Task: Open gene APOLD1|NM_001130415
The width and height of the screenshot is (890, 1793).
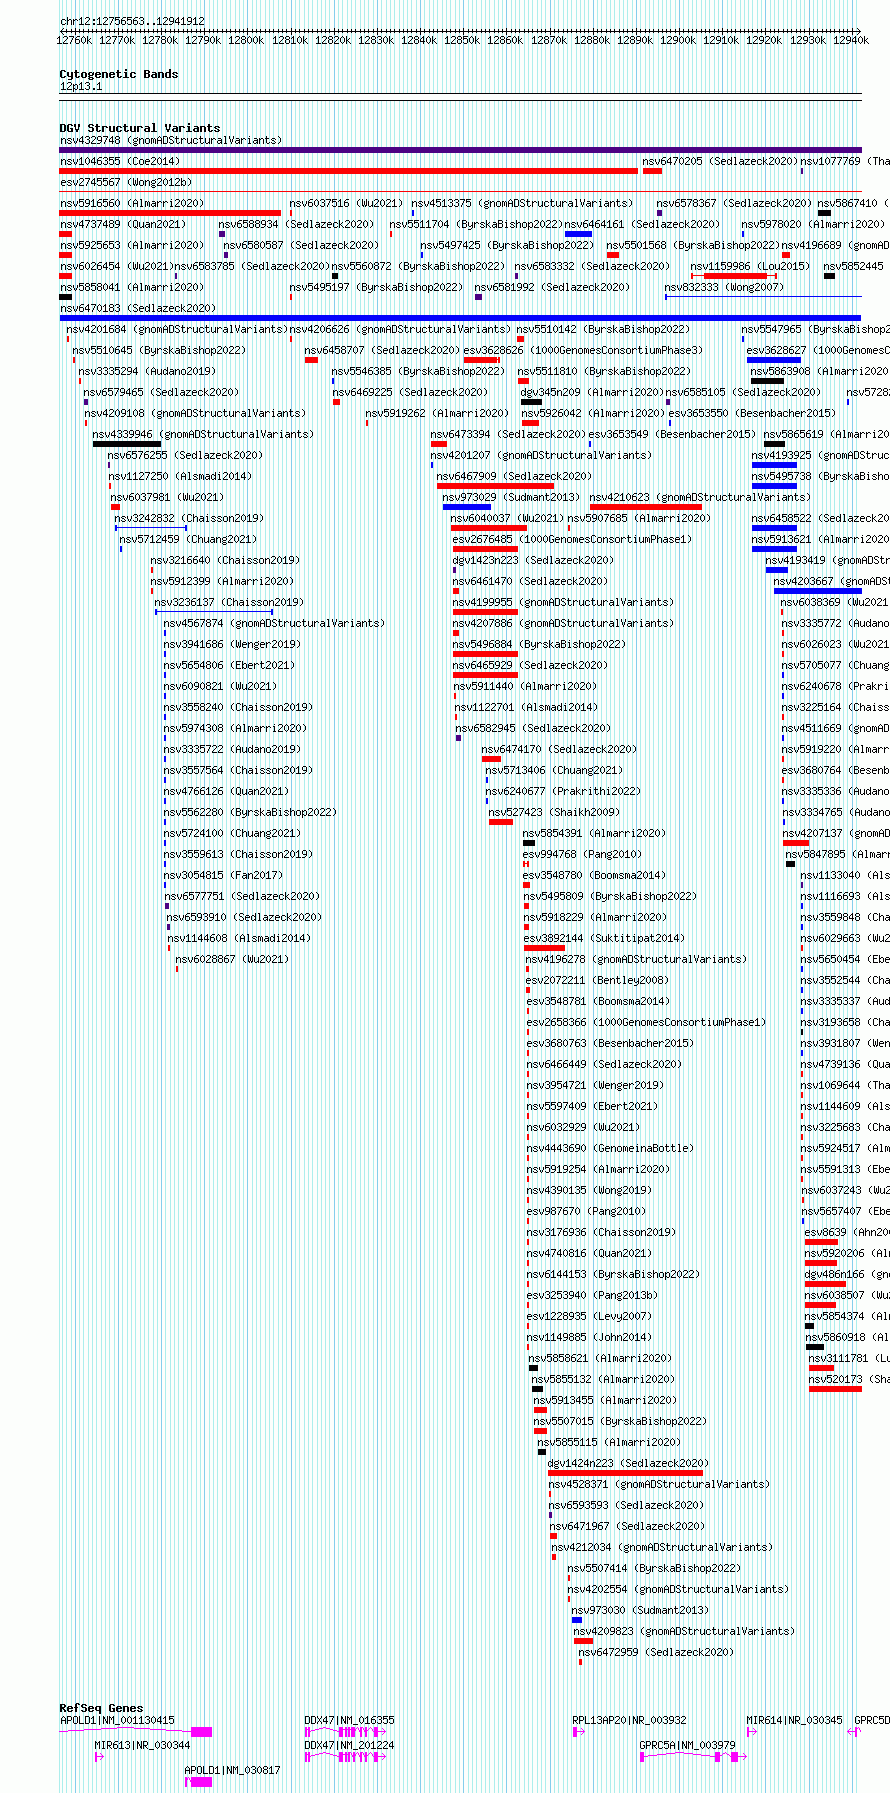Action: (117, 1720)
